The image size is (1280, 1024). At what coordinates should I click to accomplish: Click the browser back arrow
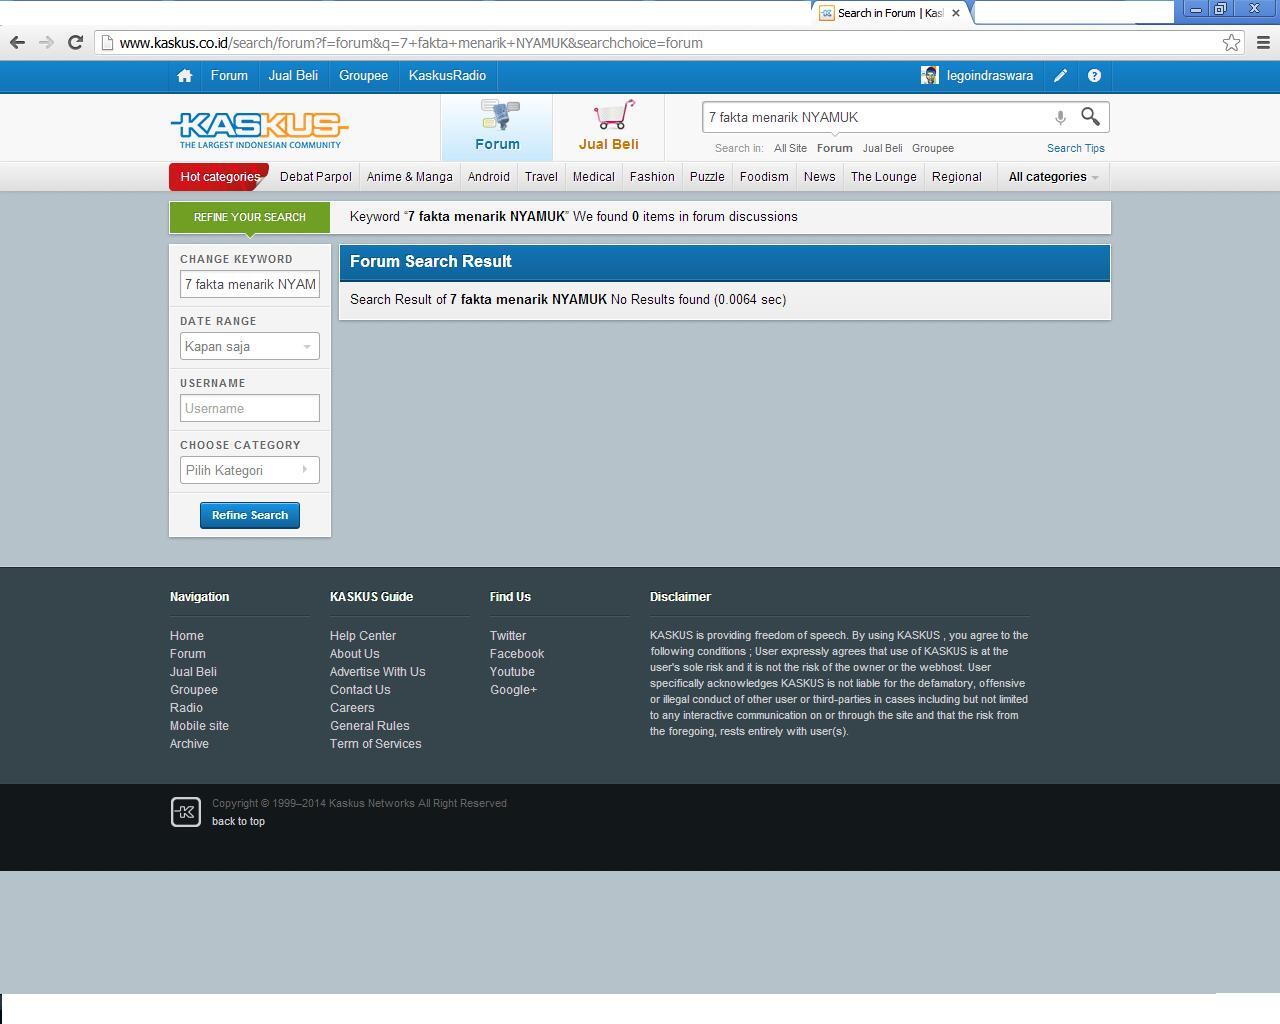coord(17,42)
